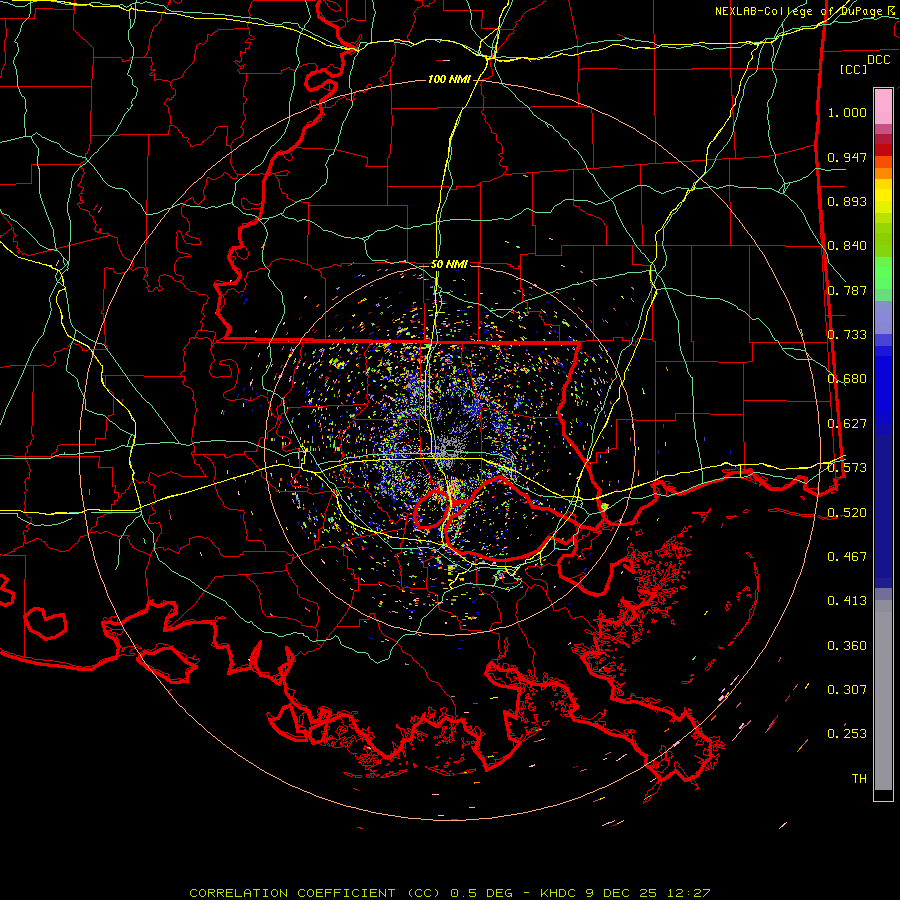
Task: Click the 0.893 color scale value
Action: [847, 201]
